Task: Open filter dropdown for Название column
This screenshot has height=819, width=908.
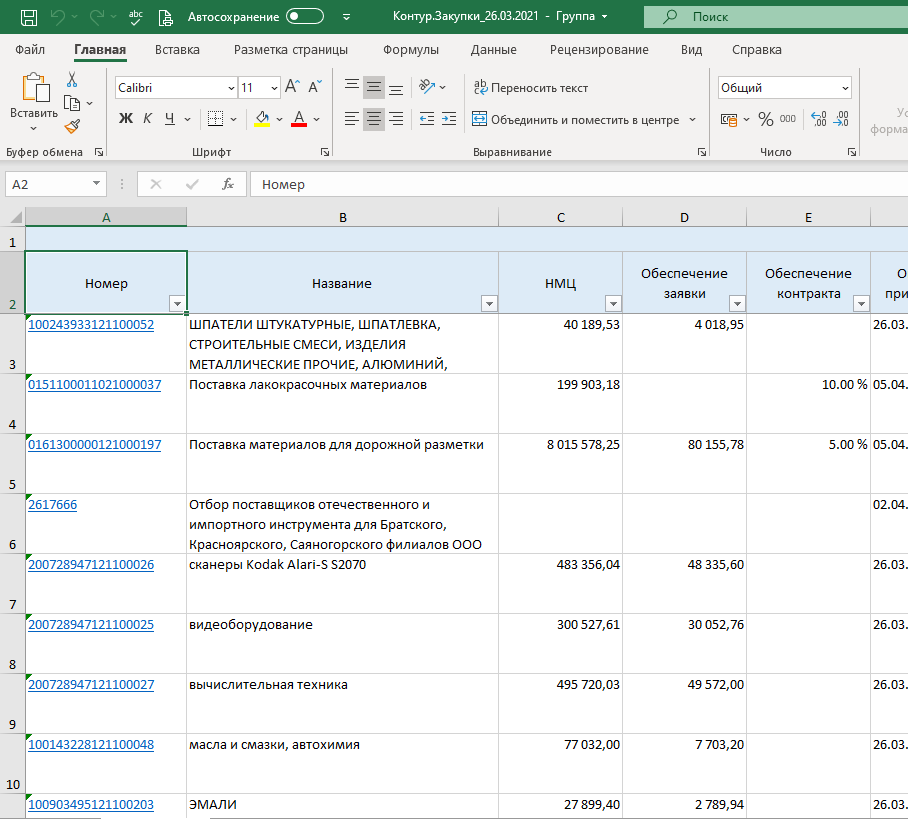Action: coord(489,304)
